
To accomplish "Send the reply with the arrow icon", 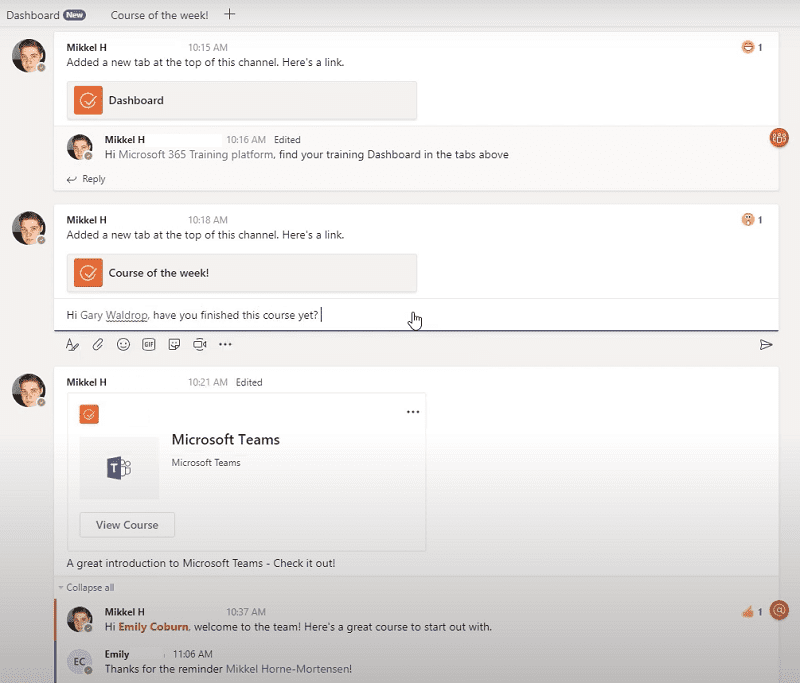I will pyautogui.click(x=765, y=345).
